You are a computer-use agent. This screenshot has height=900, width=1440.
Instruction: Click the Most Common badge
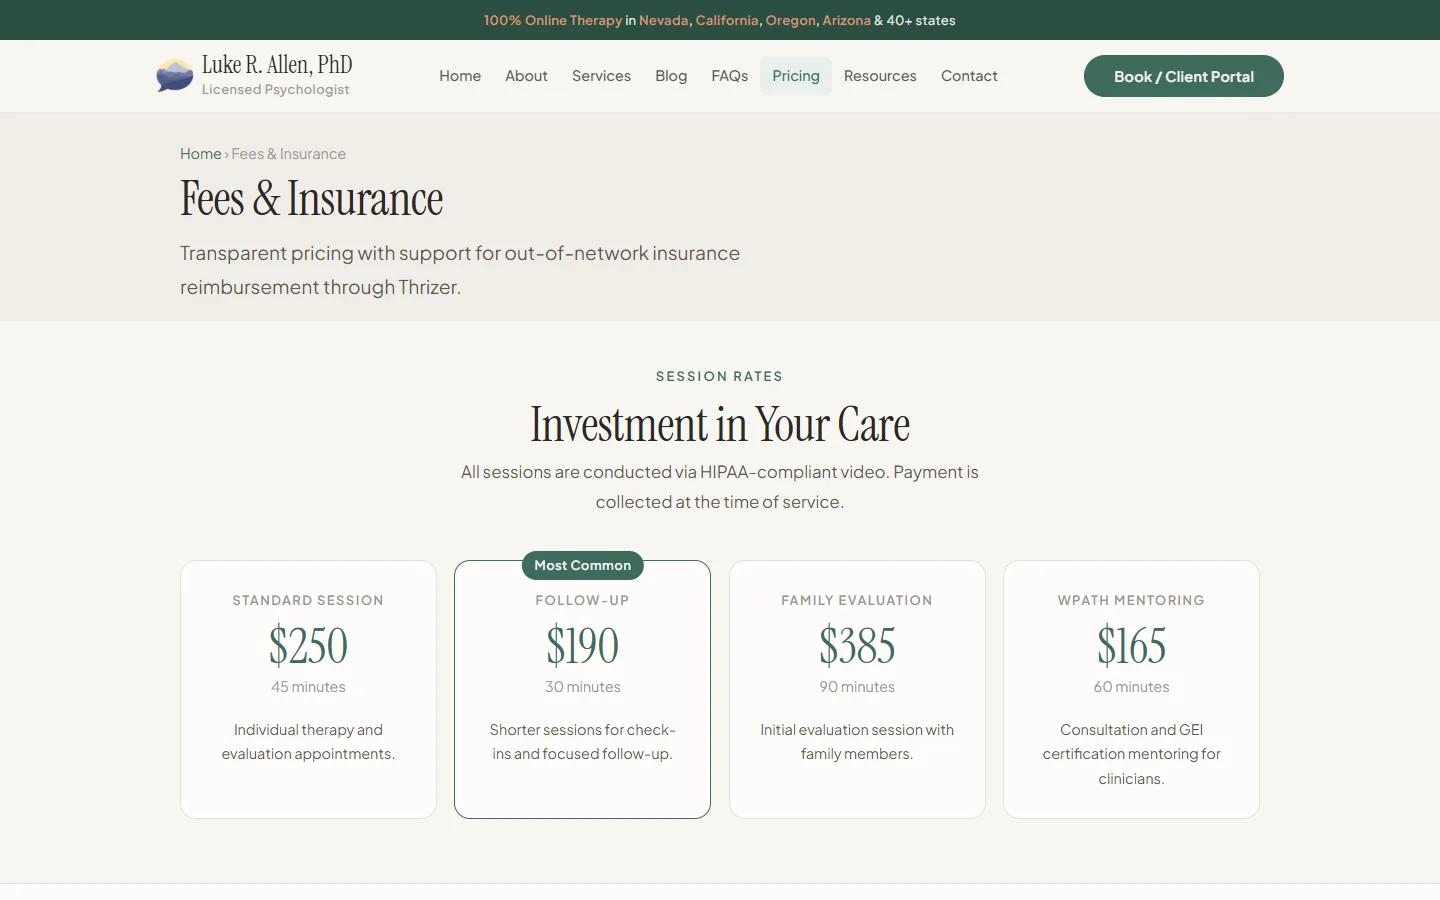click(582, 565)
